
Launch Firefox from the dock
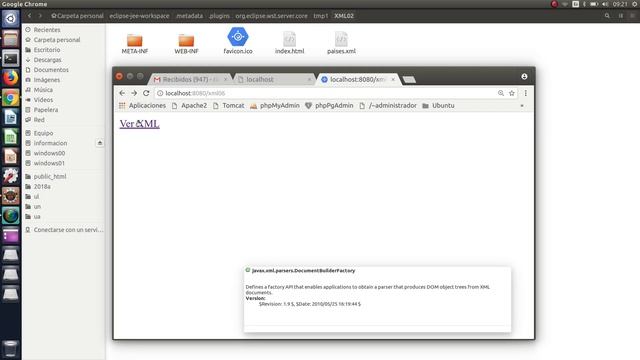[11, 78]
